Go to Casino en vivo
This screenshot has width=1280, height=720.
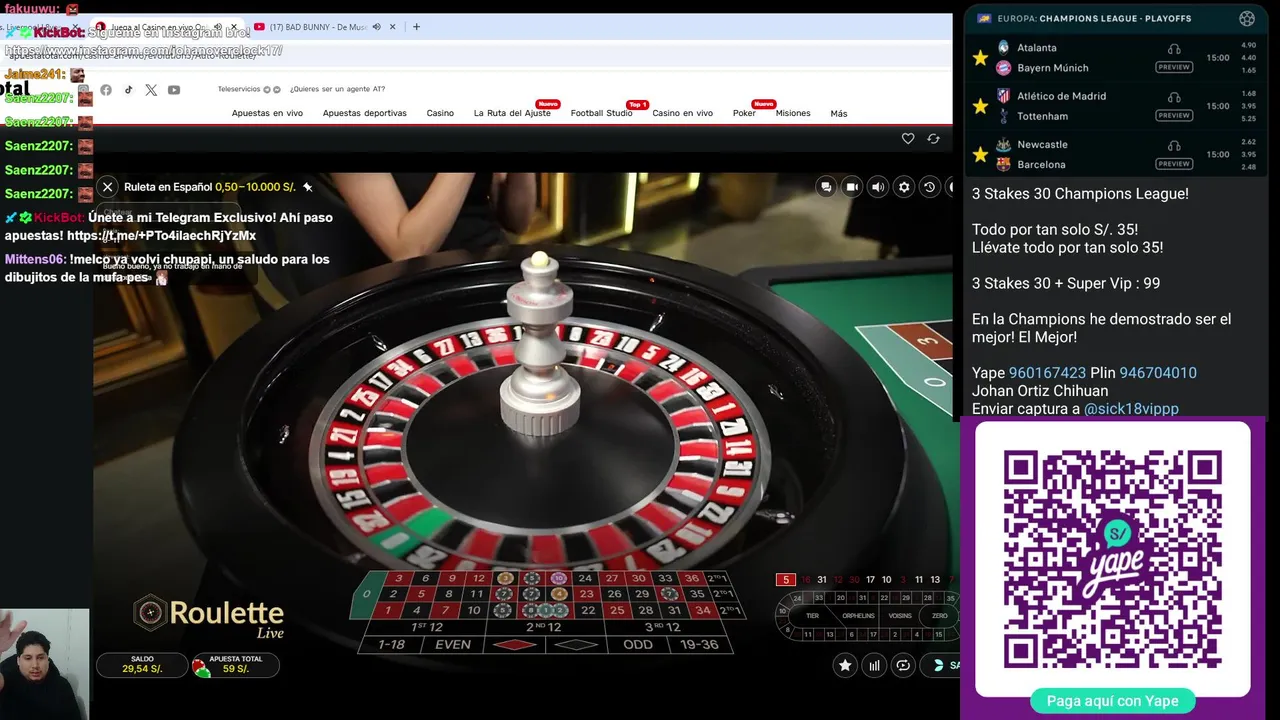[x=682, y=113]
